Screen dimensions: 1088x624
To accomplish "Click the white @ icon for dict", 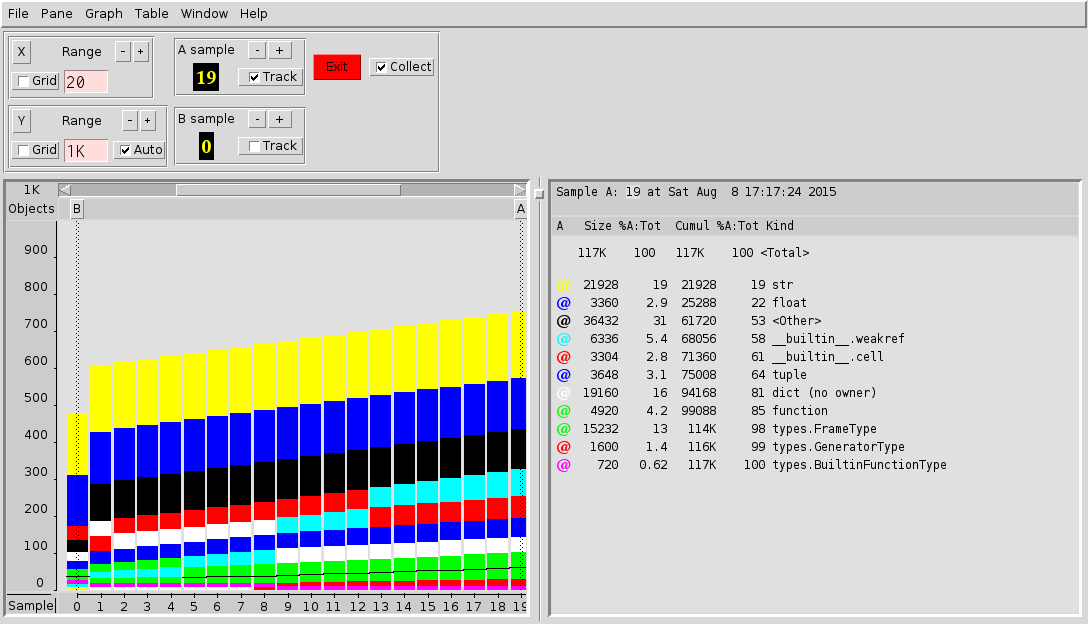I will 563,393.
